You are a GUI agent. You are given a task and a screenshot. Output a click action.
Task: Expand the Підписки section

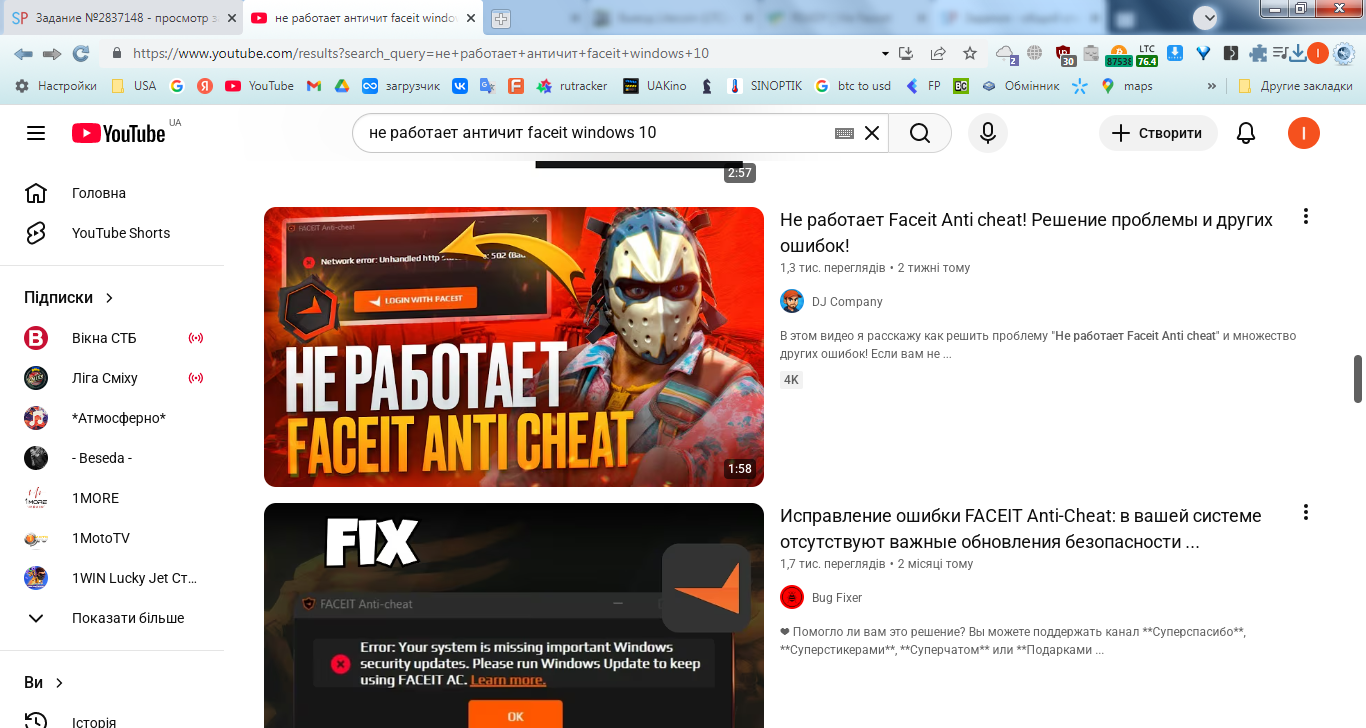(x=70, y=298)
